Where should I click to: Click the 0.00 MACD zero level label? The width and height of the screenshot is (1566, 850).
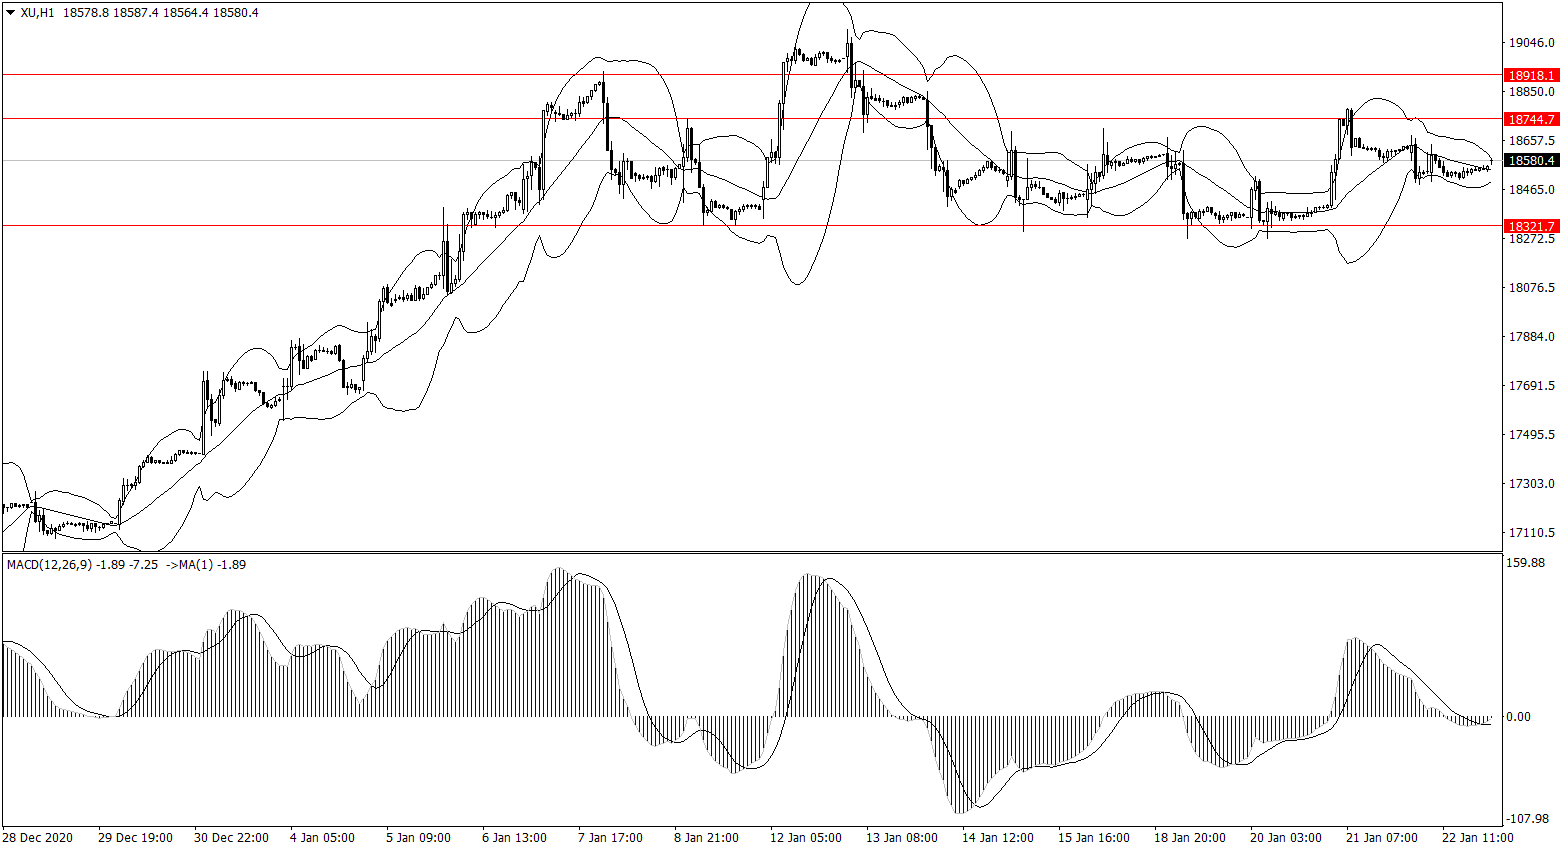[x=1518, y=717]
